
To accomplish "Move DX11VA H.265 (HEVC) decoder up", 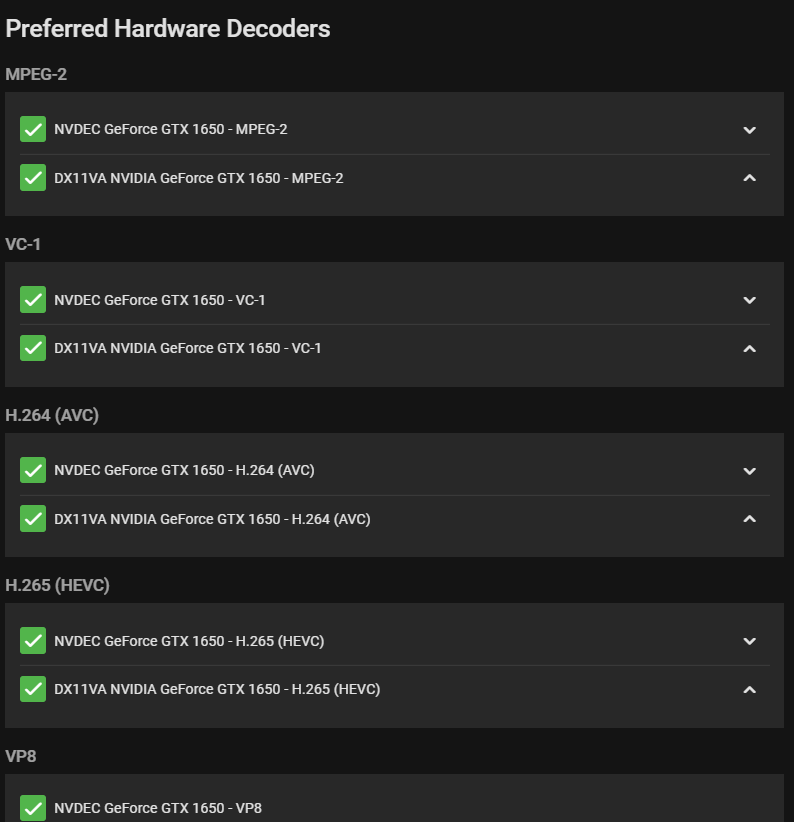I will (x=750, y=689).
